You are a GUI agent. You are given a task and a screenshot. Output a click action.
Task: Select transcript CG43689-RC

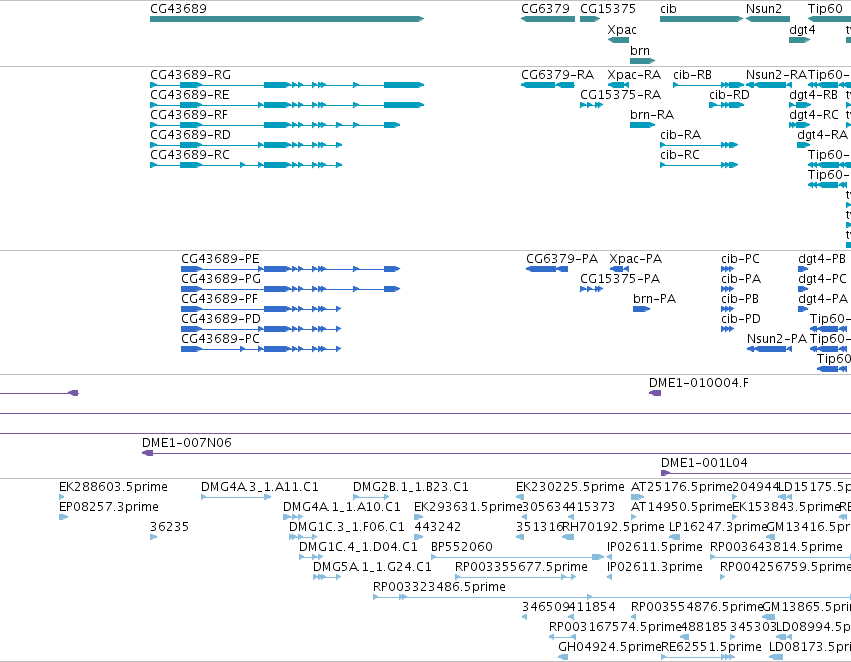point(246,165)
